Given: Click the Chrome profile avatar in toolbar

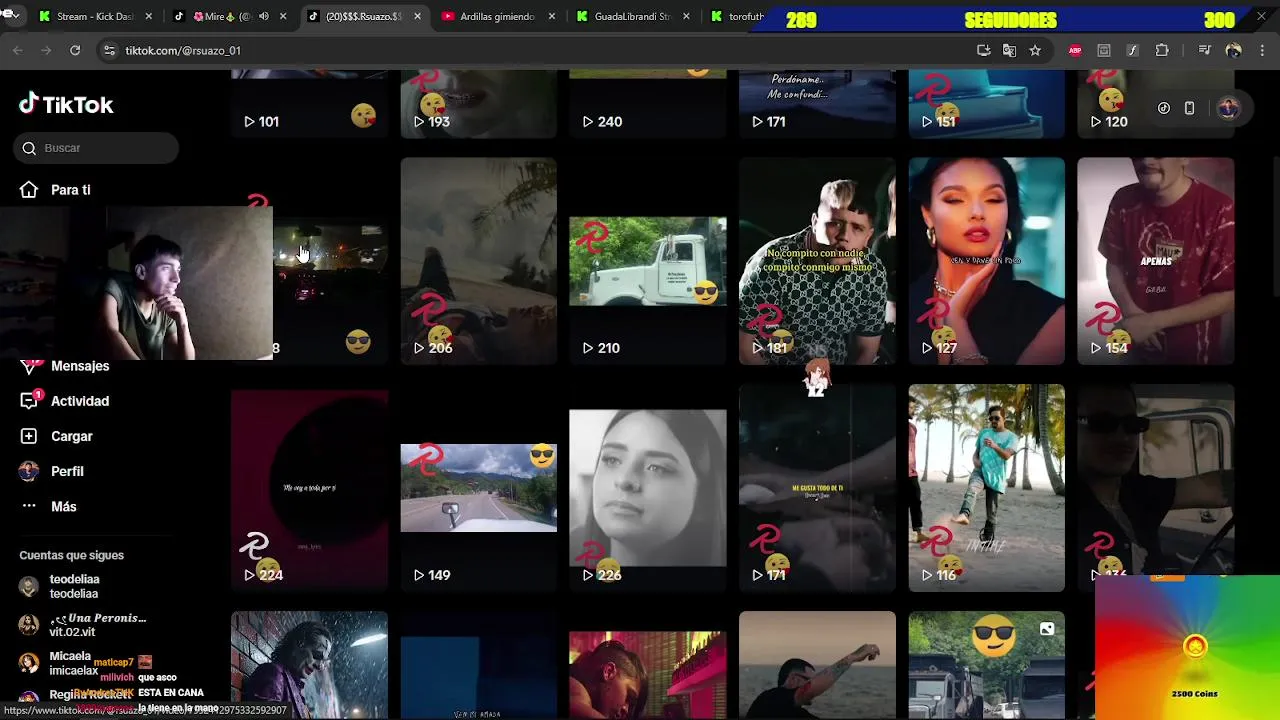Looking at the screenshot, I should pos(1234,50).
